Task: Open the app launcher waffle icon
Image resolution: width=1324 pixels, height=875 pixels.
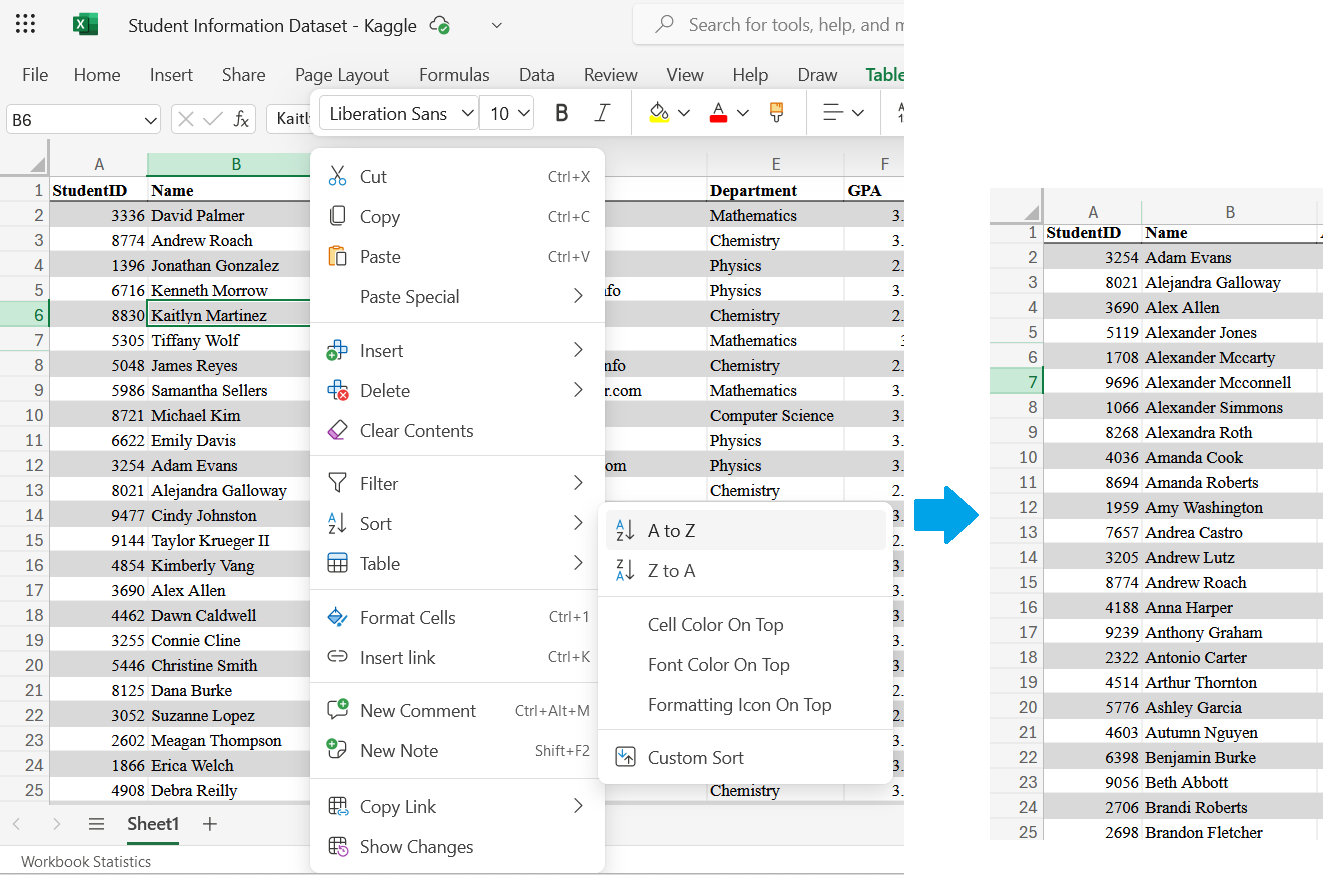Action: [x=26, y=25]
